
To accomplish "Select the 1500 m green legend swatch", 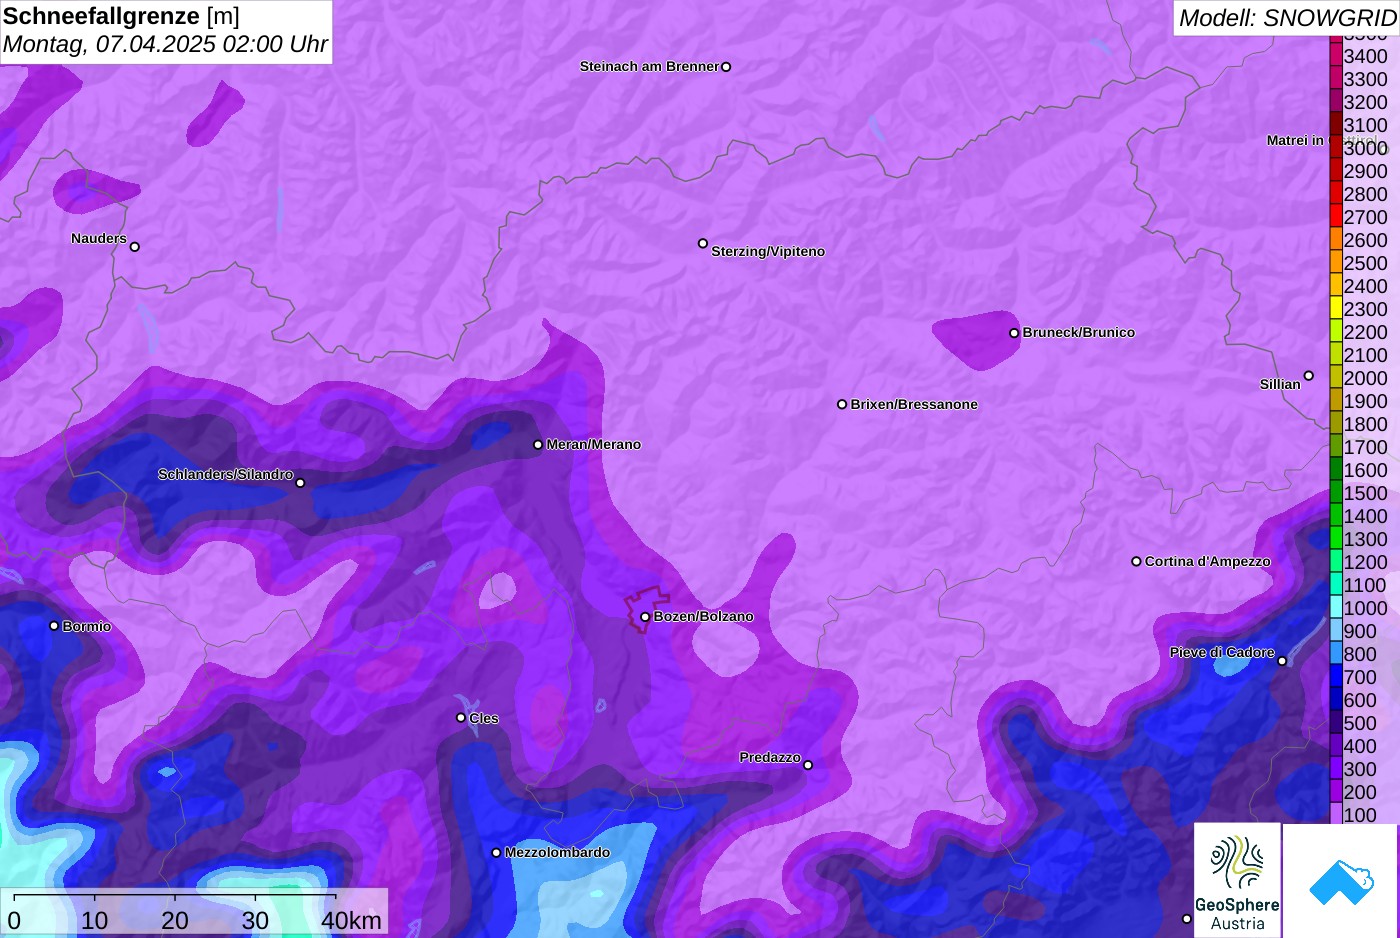I will pyautogui.click(x=1336, y=492).
